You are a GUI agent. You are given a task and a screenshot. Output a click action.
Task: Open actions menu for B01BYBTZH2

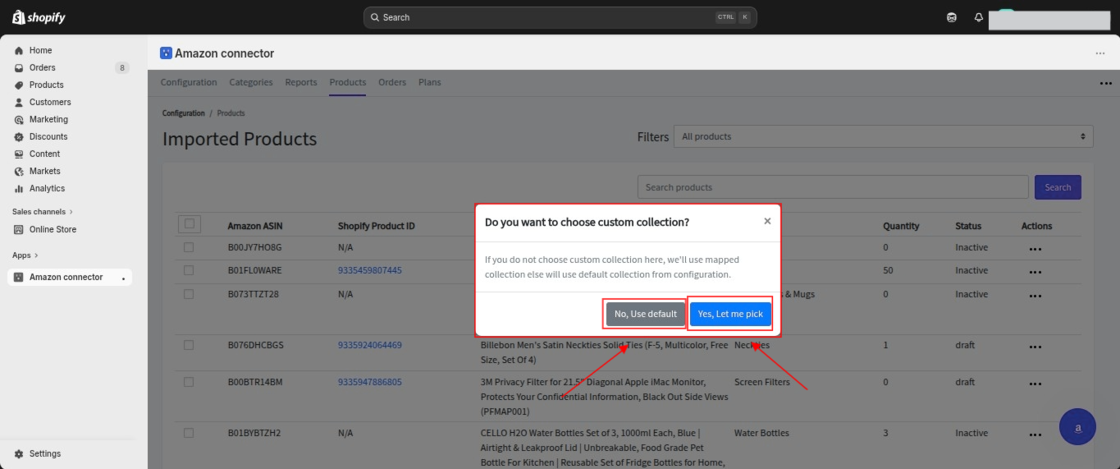pyautogui.click(x=1035, y=435)
